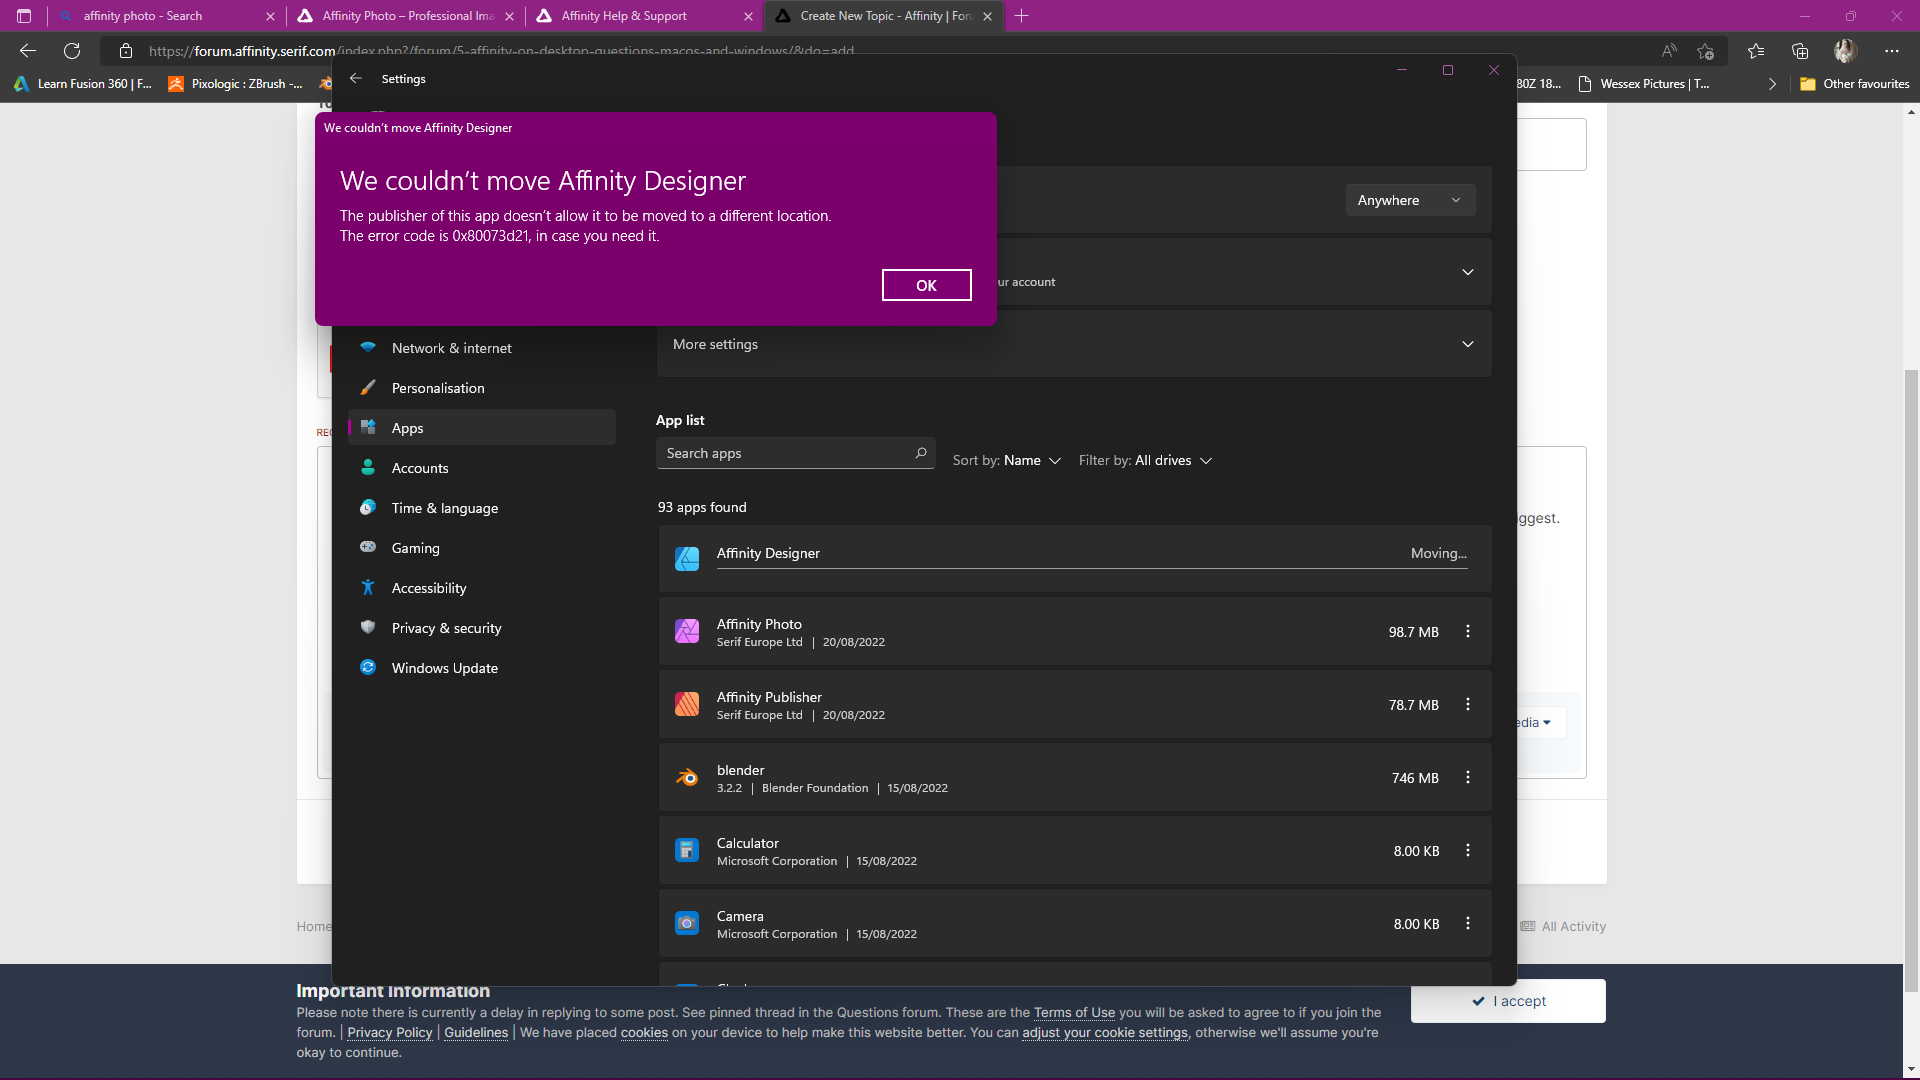Open more options for Affinity Publisher
The height and width of the screenshot is (1080, 1920).
tap(1467, 705)
